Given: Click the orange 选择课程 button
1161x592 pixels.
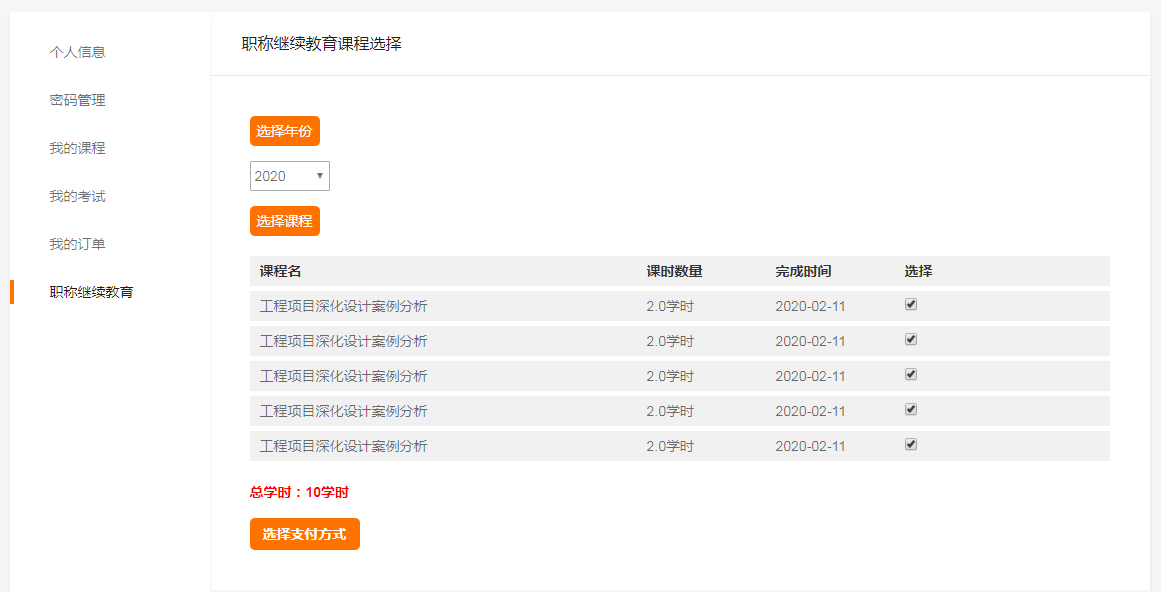Looking at the screenshot, I should [284, 221].
